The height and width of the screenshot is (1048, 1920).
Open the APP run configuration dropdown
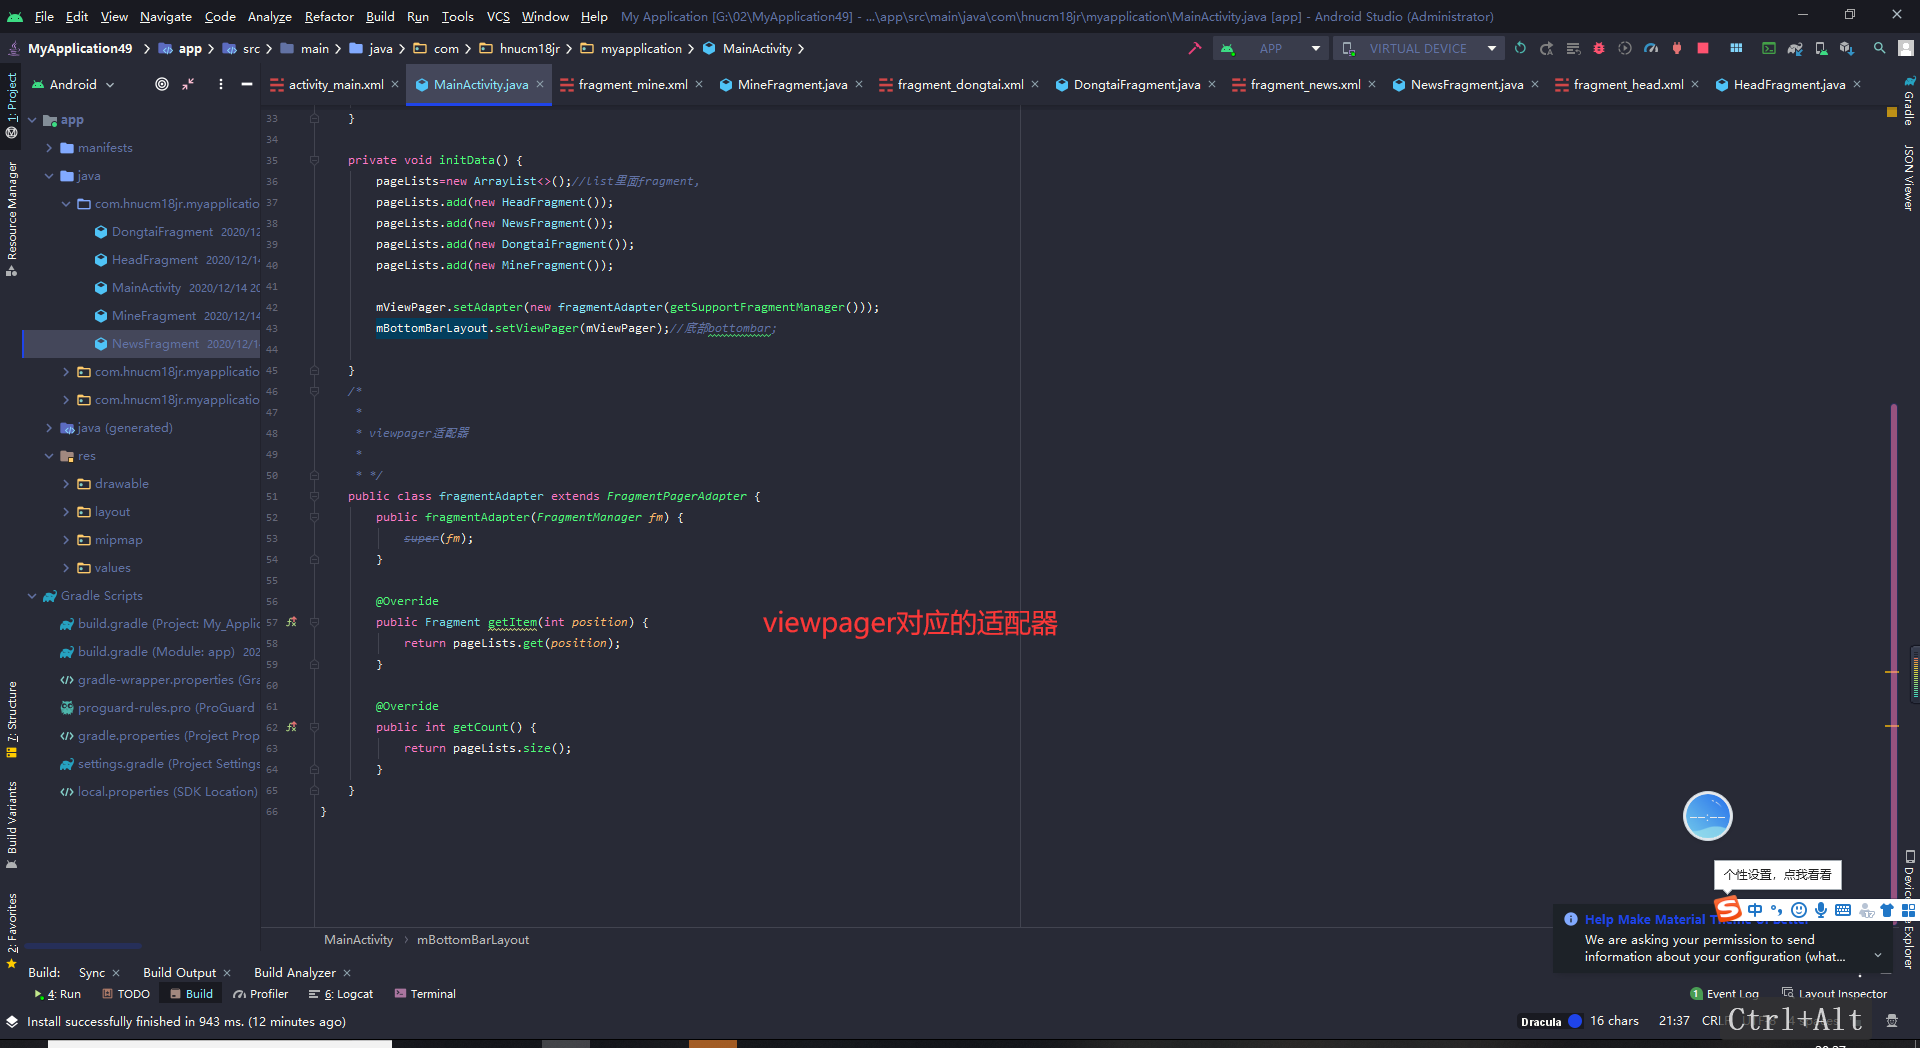tap(1272, 48)
